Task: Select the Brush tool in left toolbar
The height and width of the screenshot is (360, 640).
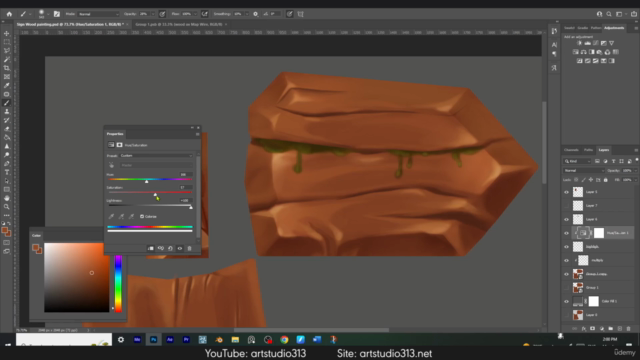Action: point(7,103)
